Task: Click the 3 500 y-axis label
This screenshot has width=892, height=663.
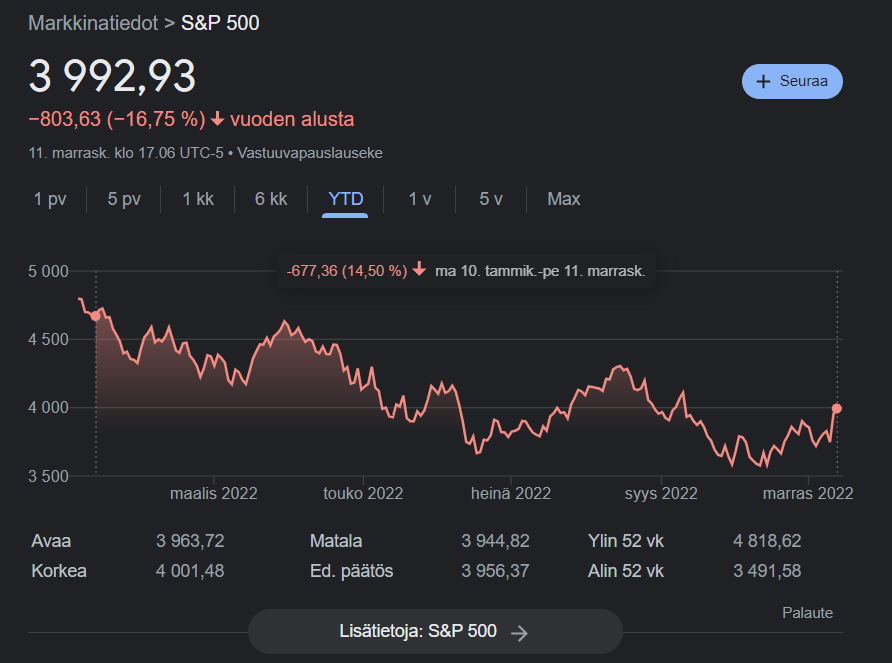Action: pos(48,476)
